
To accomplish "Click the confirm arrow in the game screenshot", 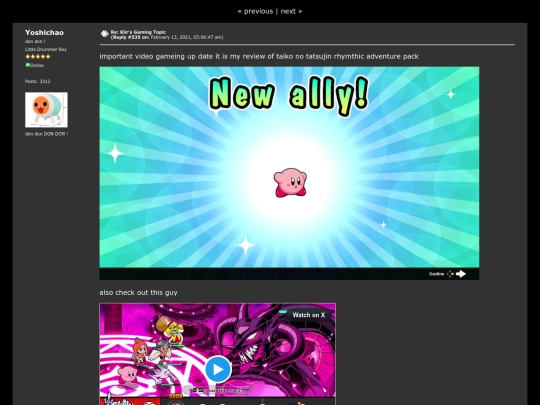I will (x=460, y=274).
